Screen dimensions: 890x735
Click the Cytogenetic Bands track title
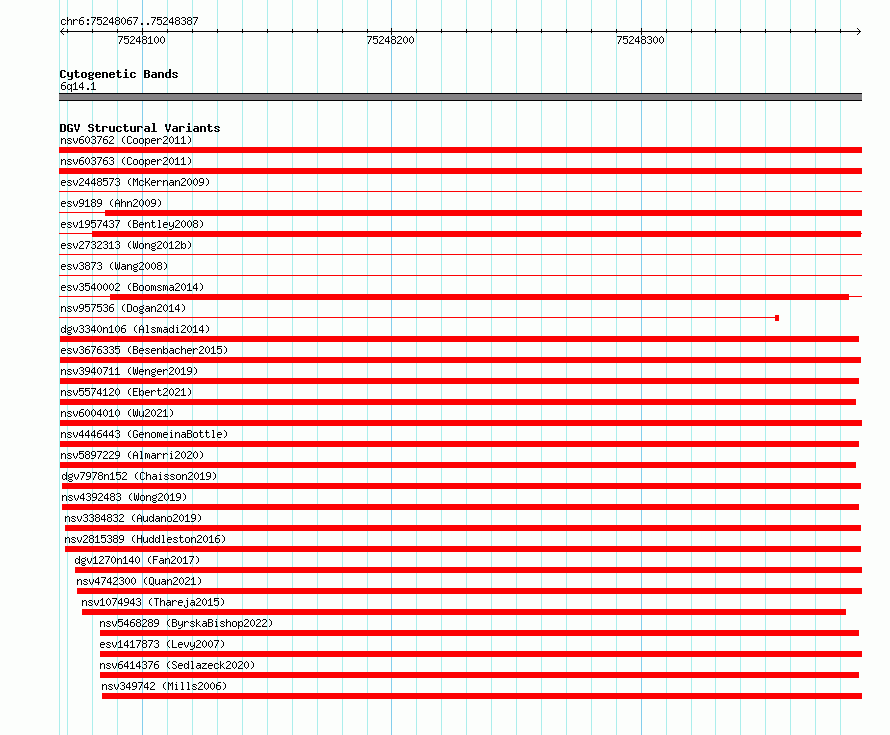click(119, 74)
